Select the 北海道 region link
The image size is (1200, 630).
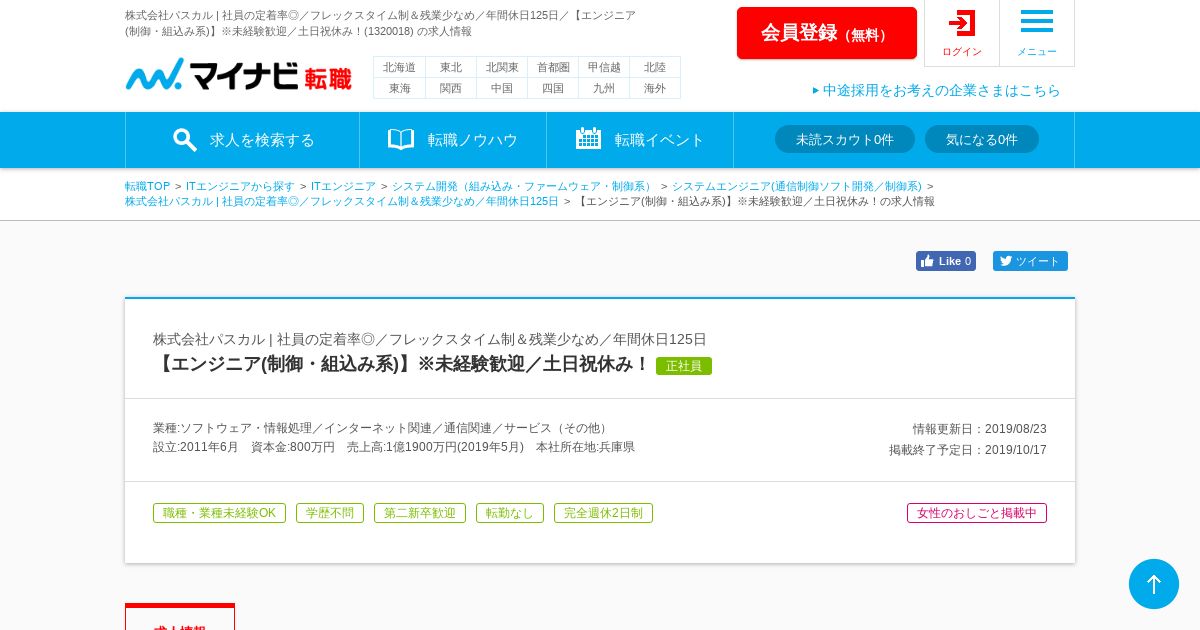tap(399, 67)
